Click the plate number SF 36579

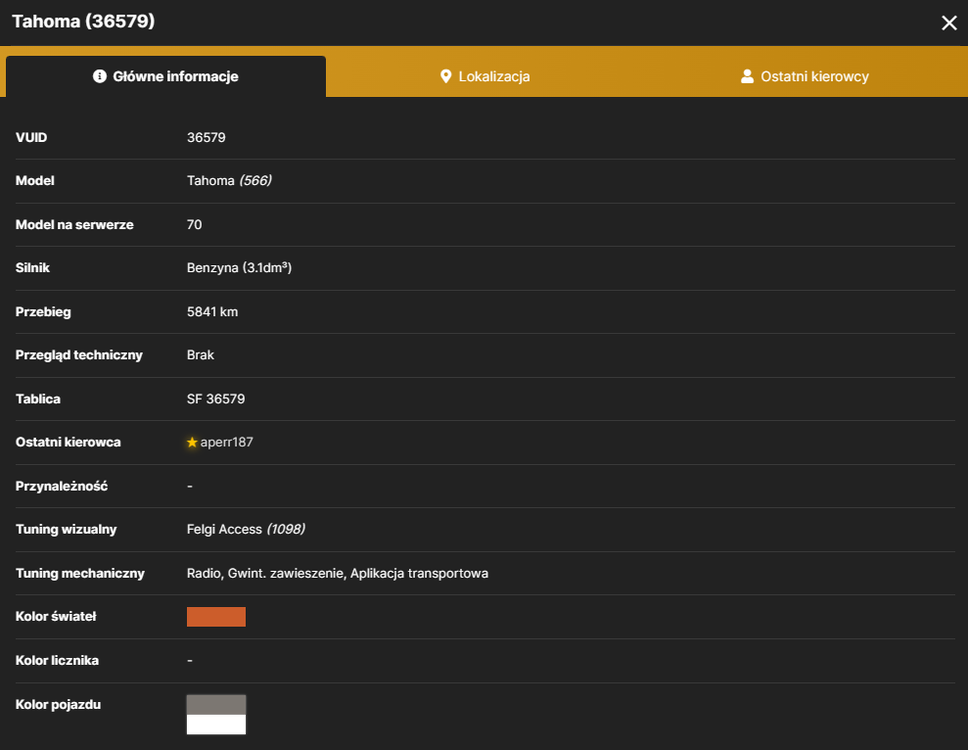click(x=216, y=399)
